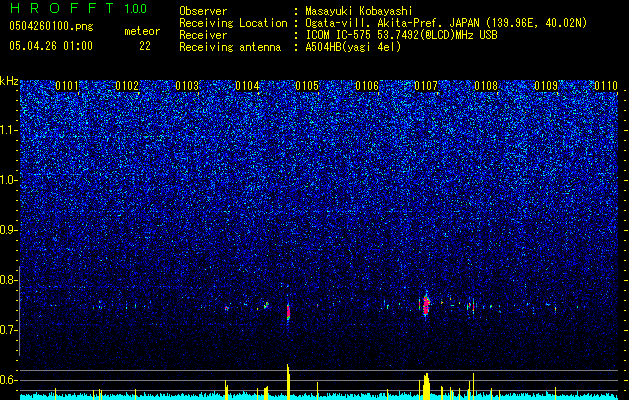Click the 0107 time marker
Image resolution: width=629 pixels, height=400 pixels.
(x=426, y=86)
